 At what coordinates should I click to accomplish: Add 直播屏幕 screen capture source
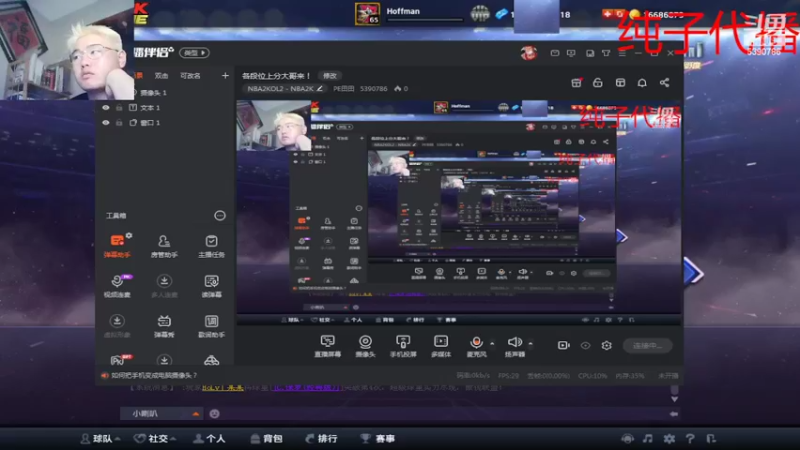pos(328,345)
